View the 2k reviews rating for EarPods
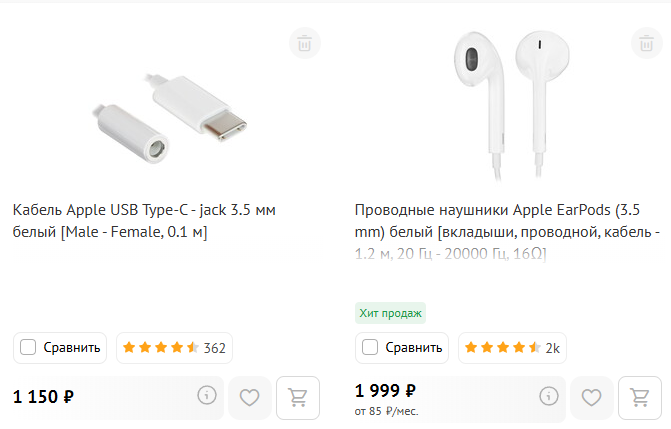The width and height of the screenshot is (671, 429). 511,348
